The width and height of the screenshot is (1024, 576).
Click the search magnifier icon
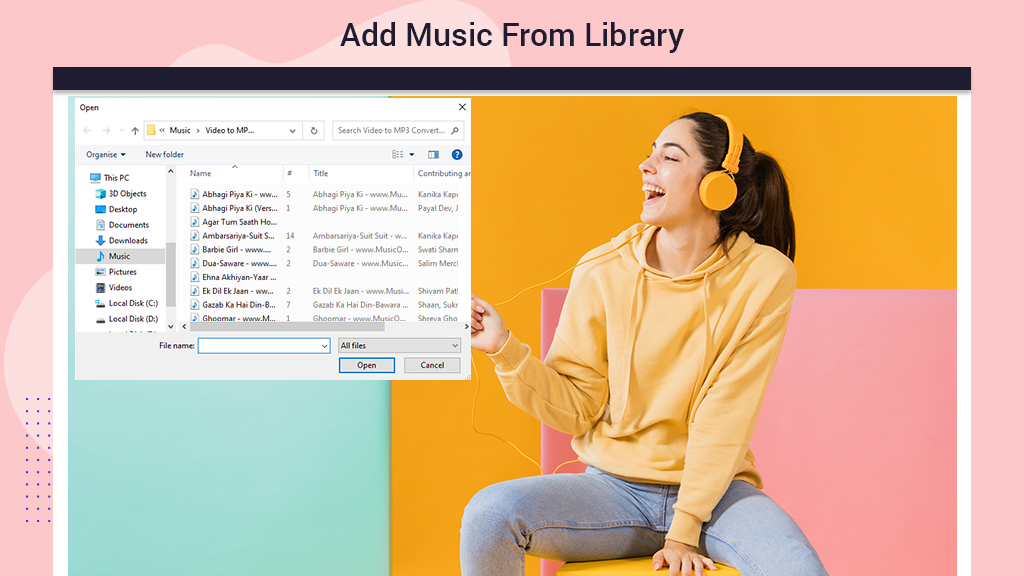pyautogui.click(x=455, y=131)
